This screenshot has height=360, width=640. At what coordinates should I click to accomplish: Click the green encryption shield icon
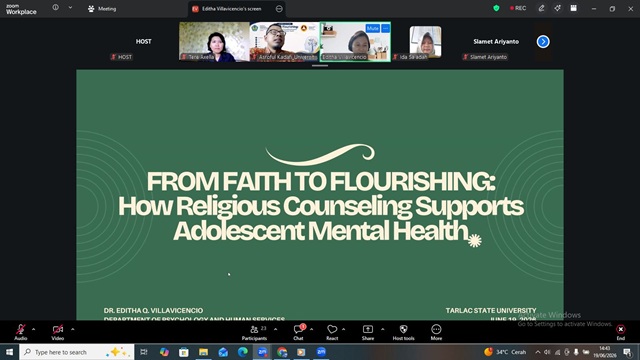(496, 8)
